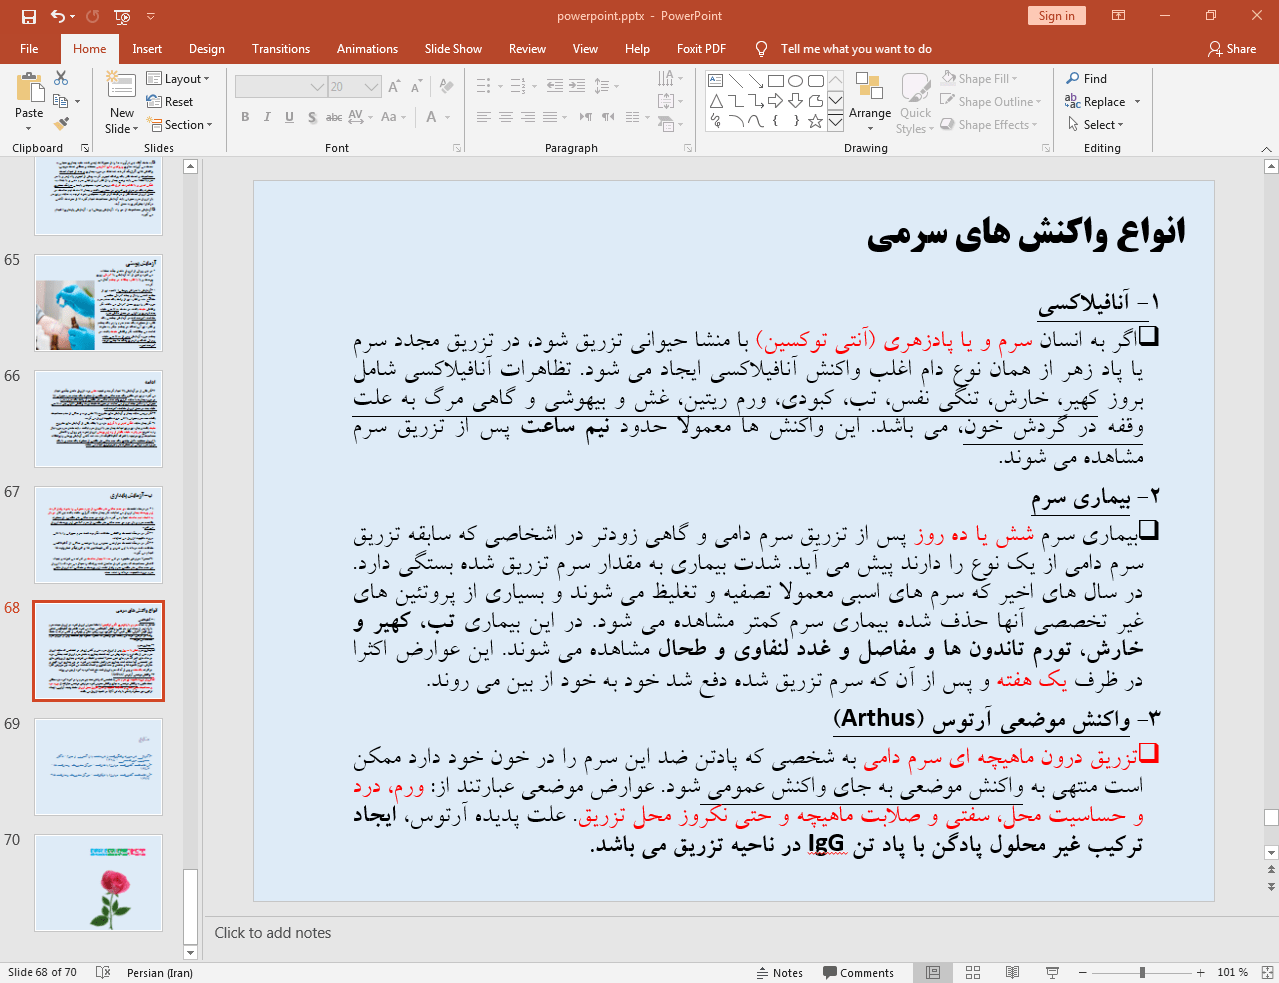Toggle Align Right paragraph alignment
This screenshot has width=1279, height=983.
tap(528, 117)
